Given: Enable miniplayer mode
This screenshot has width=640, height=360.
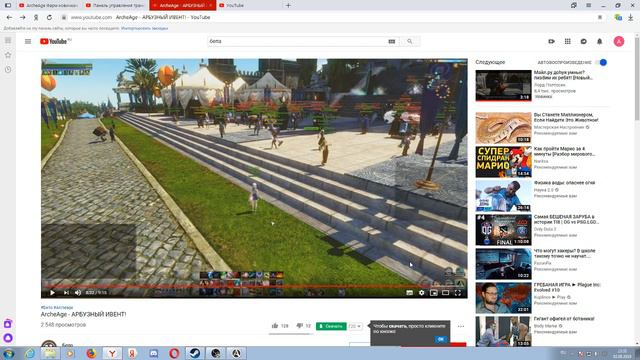Looking at the screenshot, I should [x=434, y=292].
